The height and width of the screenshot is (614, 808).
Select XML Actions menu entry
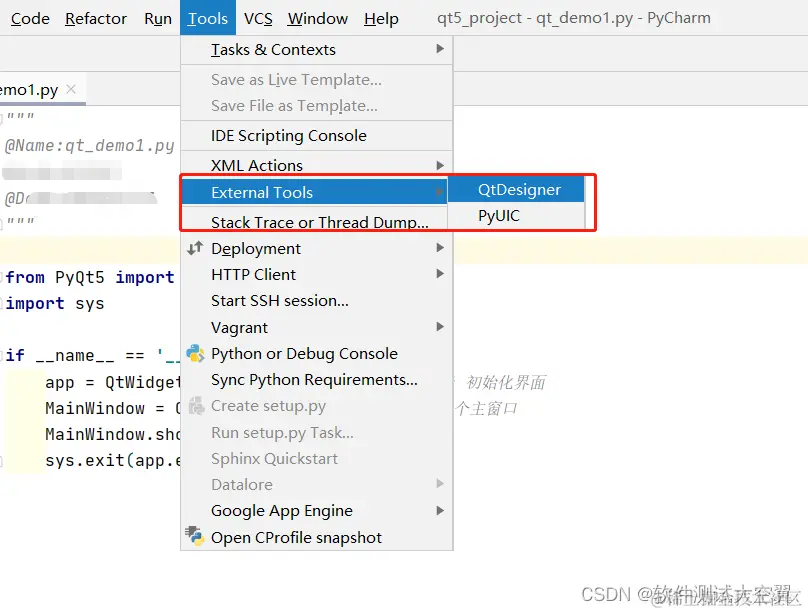point(316,165)
